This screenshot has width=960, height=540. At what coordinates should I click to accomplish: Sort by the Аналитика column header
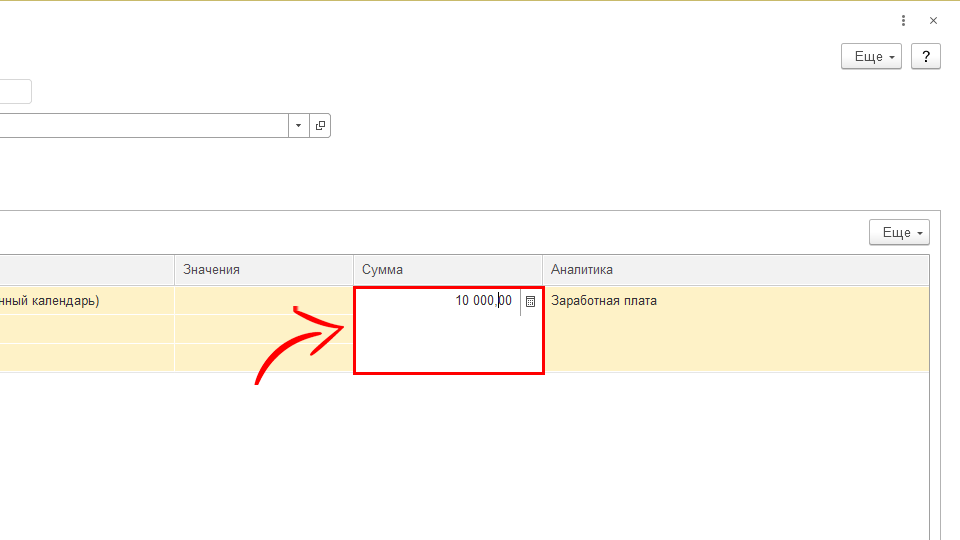(x=735, y=269)
